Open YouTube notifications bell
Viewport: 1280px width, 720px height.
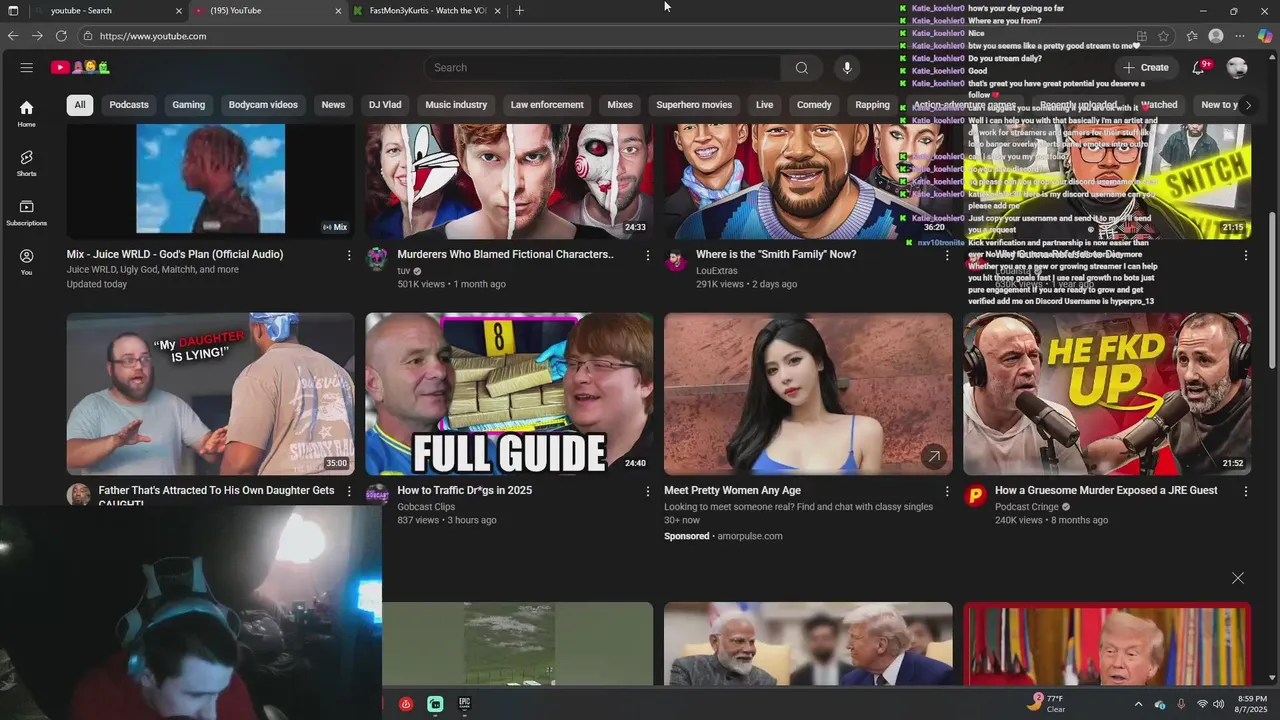pos(1198,68)
